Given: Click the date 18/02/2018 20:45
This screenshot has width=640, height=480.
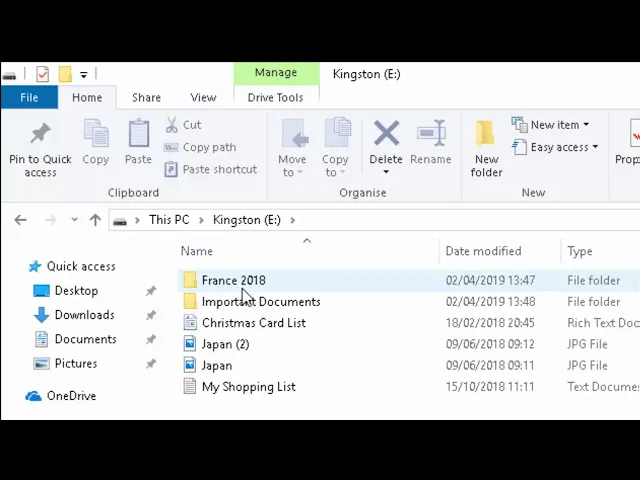Looking at the screenshot, I should coord(490,323).
